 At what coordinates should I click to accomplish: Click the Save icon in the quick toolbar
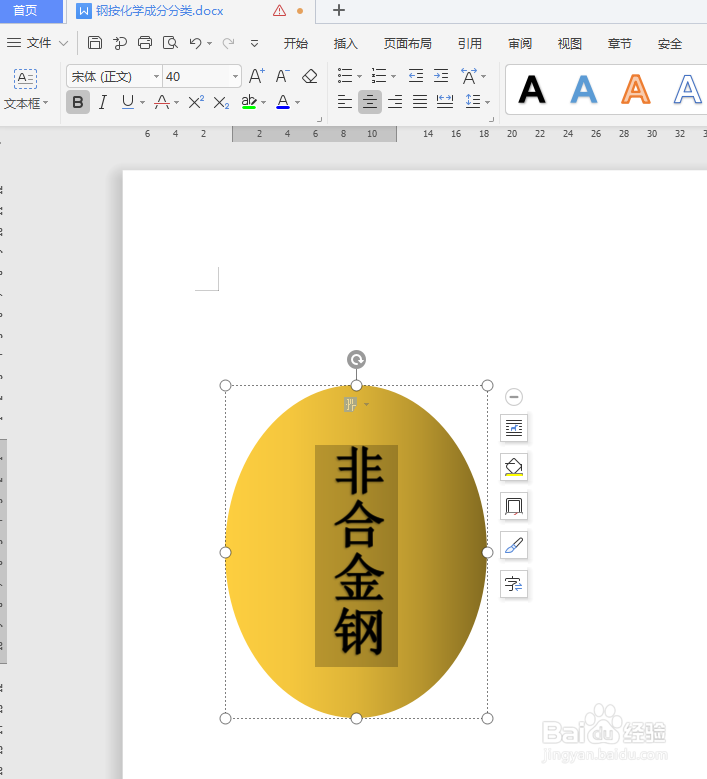pos(94,43)
